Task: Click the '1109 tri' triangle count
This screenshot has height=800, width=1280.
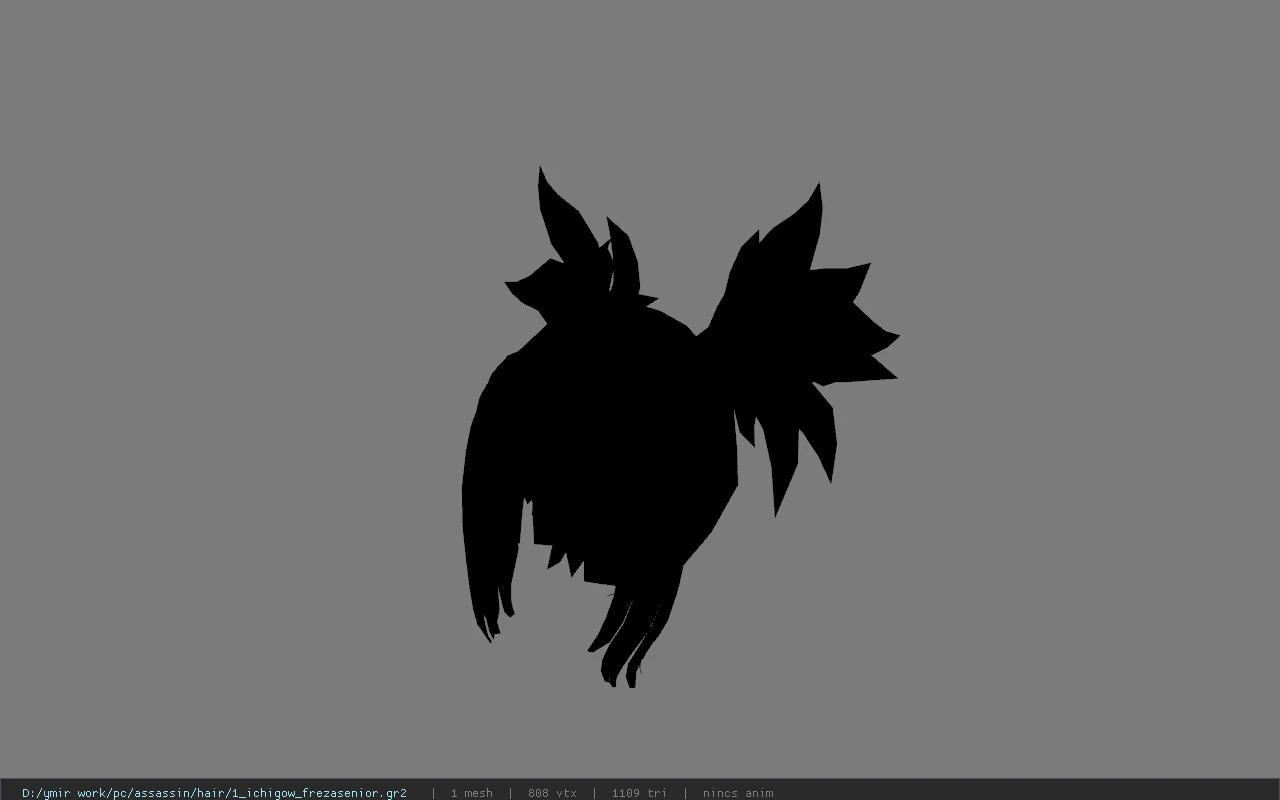Action: pos(639,793)
